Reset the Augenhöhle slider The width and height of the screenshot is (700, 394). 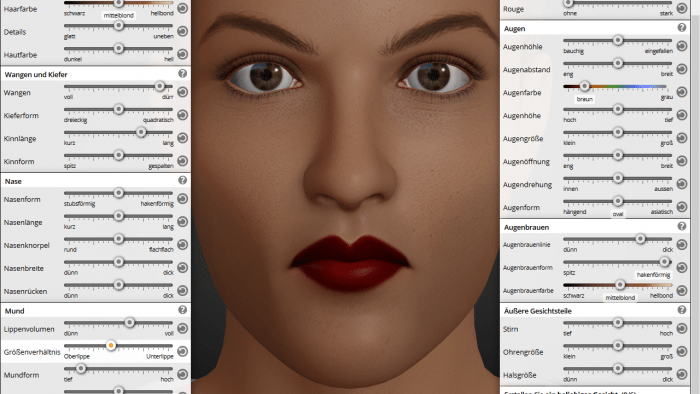click(682, 46)
